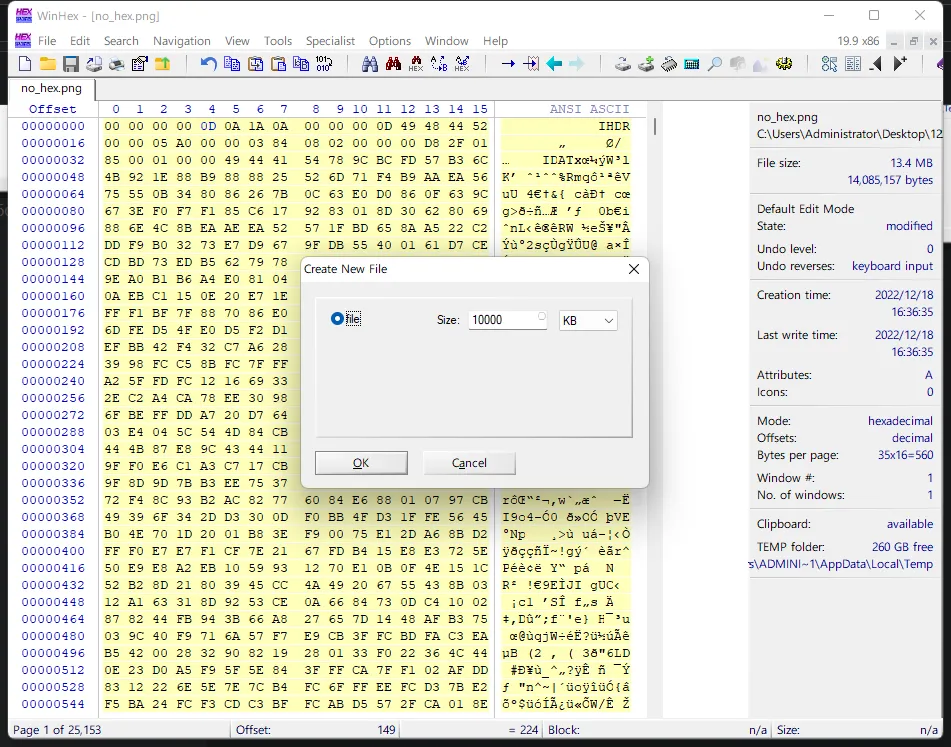
Task: Click the Undo arrow toolbar icon
Action: [x=208, y=64]
